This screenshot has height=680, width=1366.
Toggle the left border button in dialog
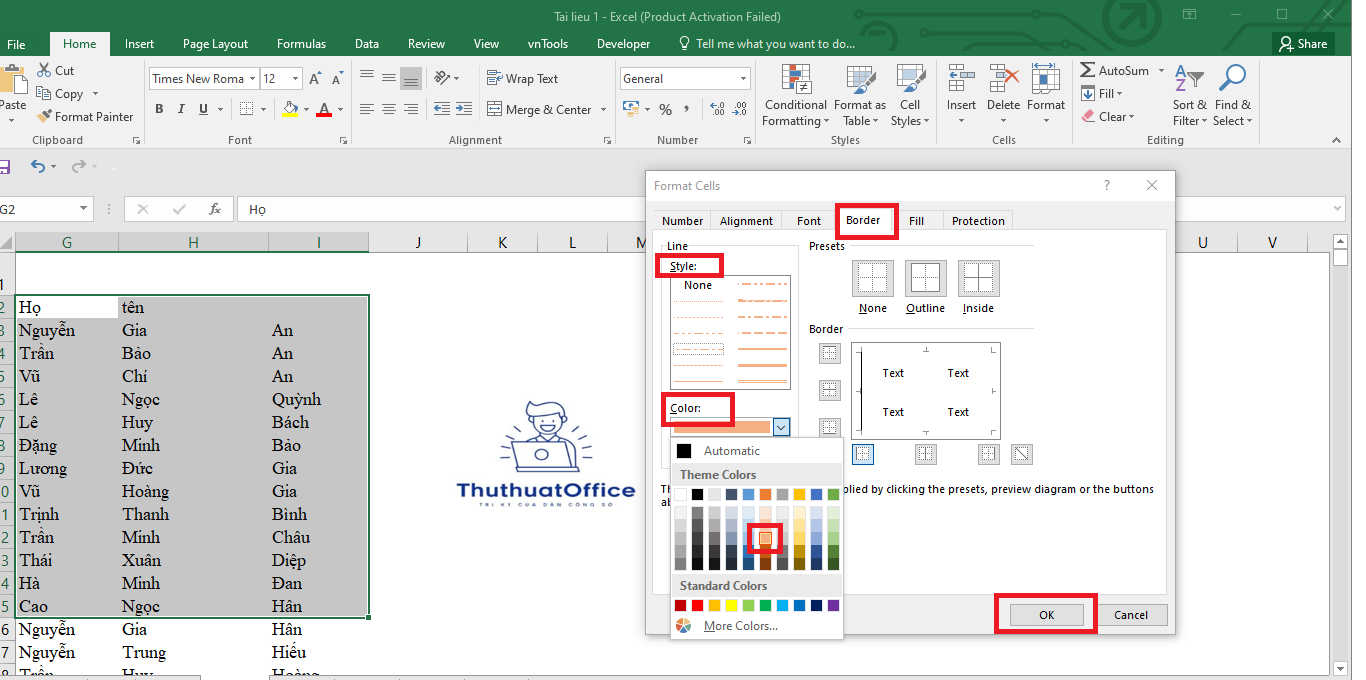tap(863, 454)
